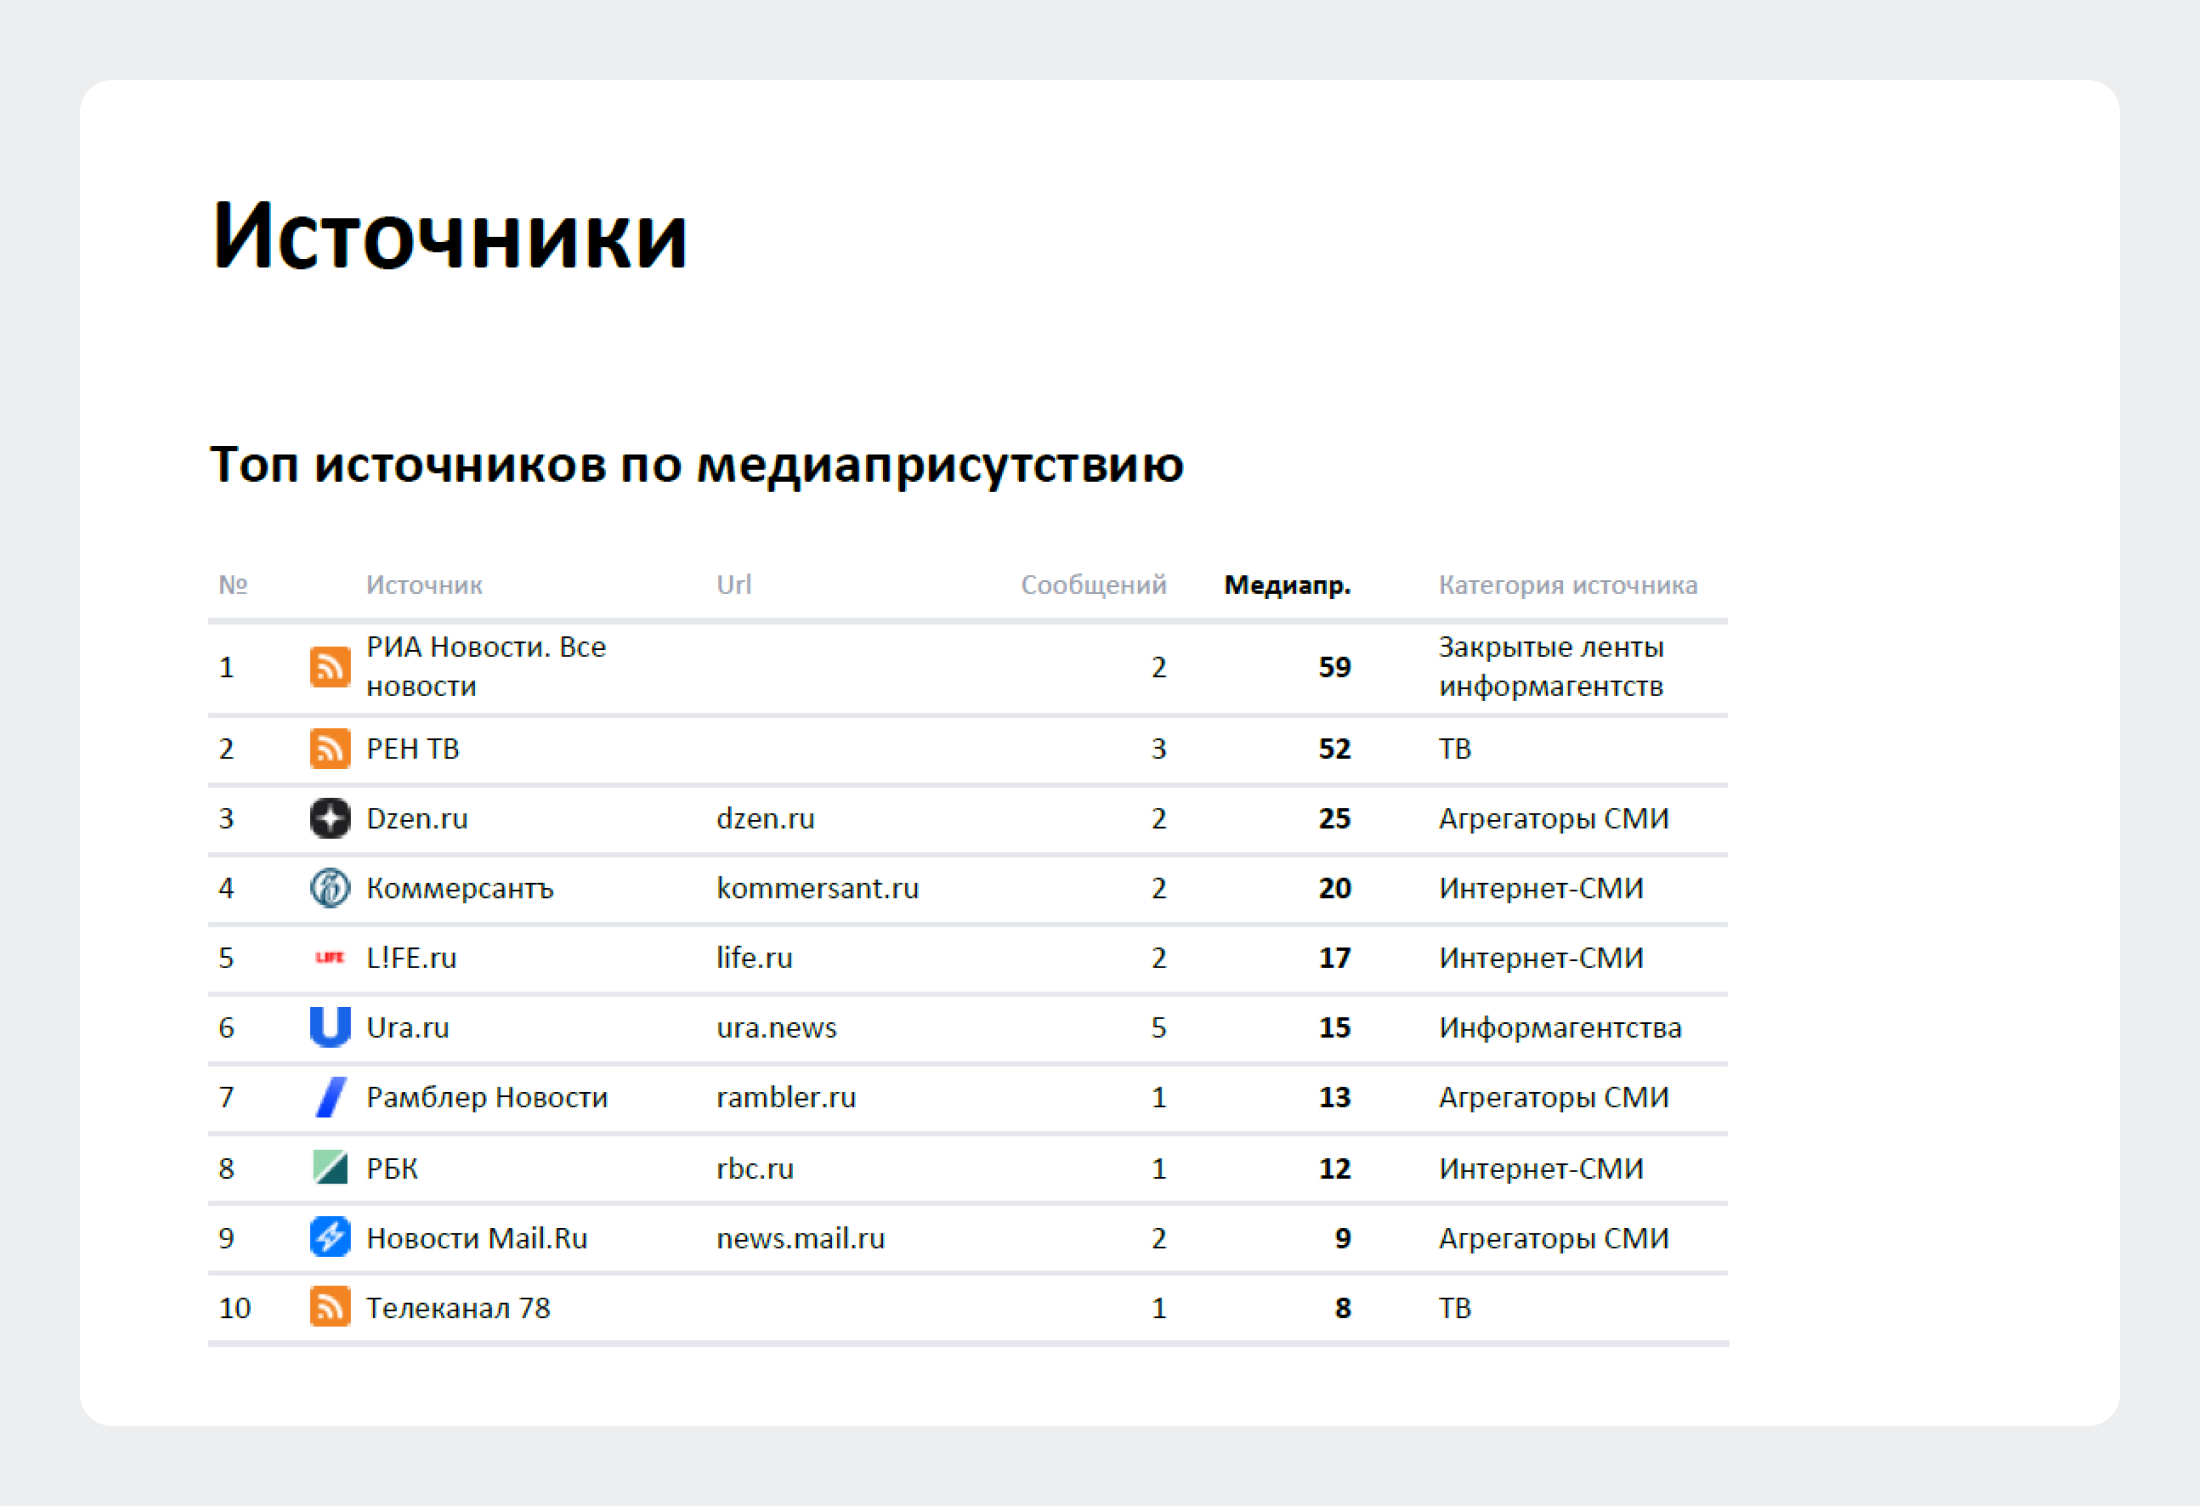Image resolution: width=2200 pixels, height=1506 pixels.
Task: Sort by the Медиапр. column header
Action: tap(1287, 585)
